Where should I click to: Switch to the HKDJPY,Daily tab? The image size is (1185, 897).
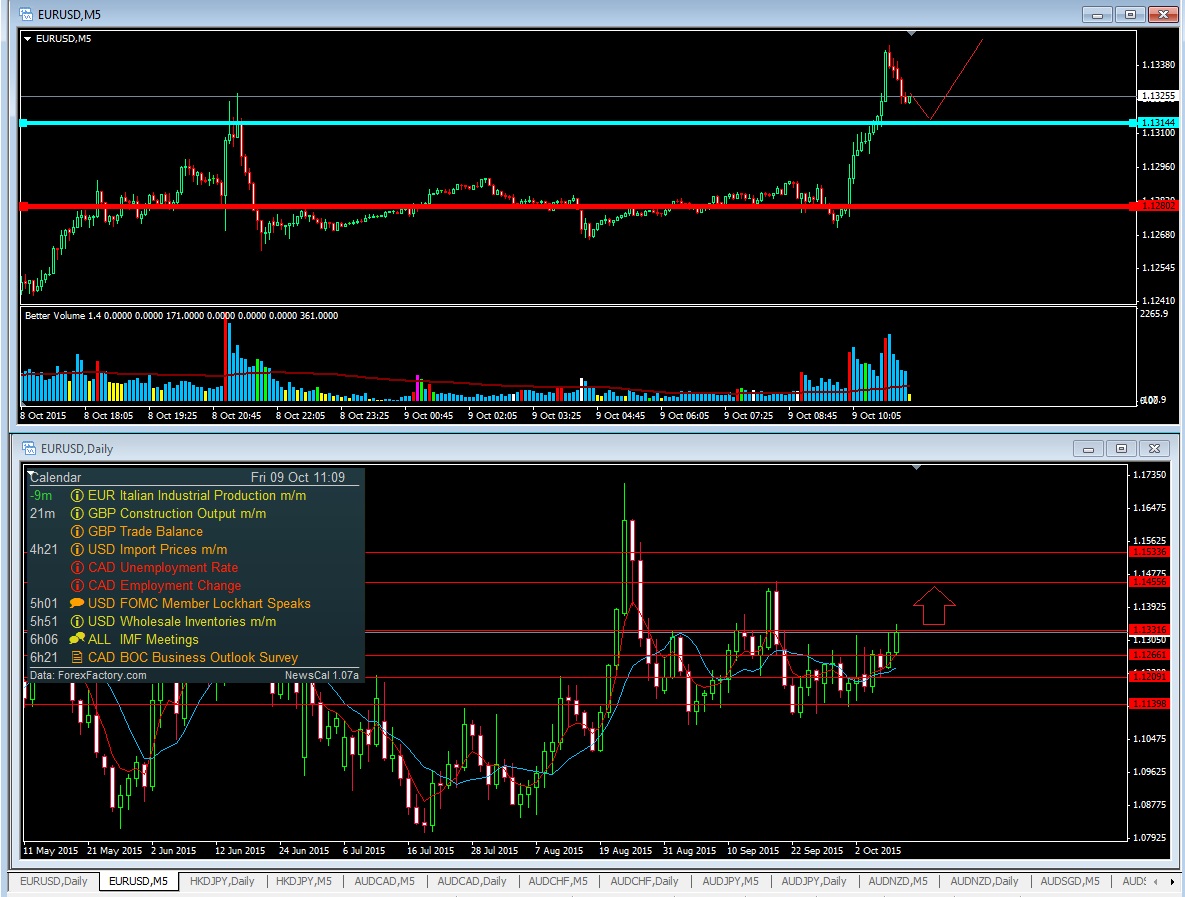(222, 881)
